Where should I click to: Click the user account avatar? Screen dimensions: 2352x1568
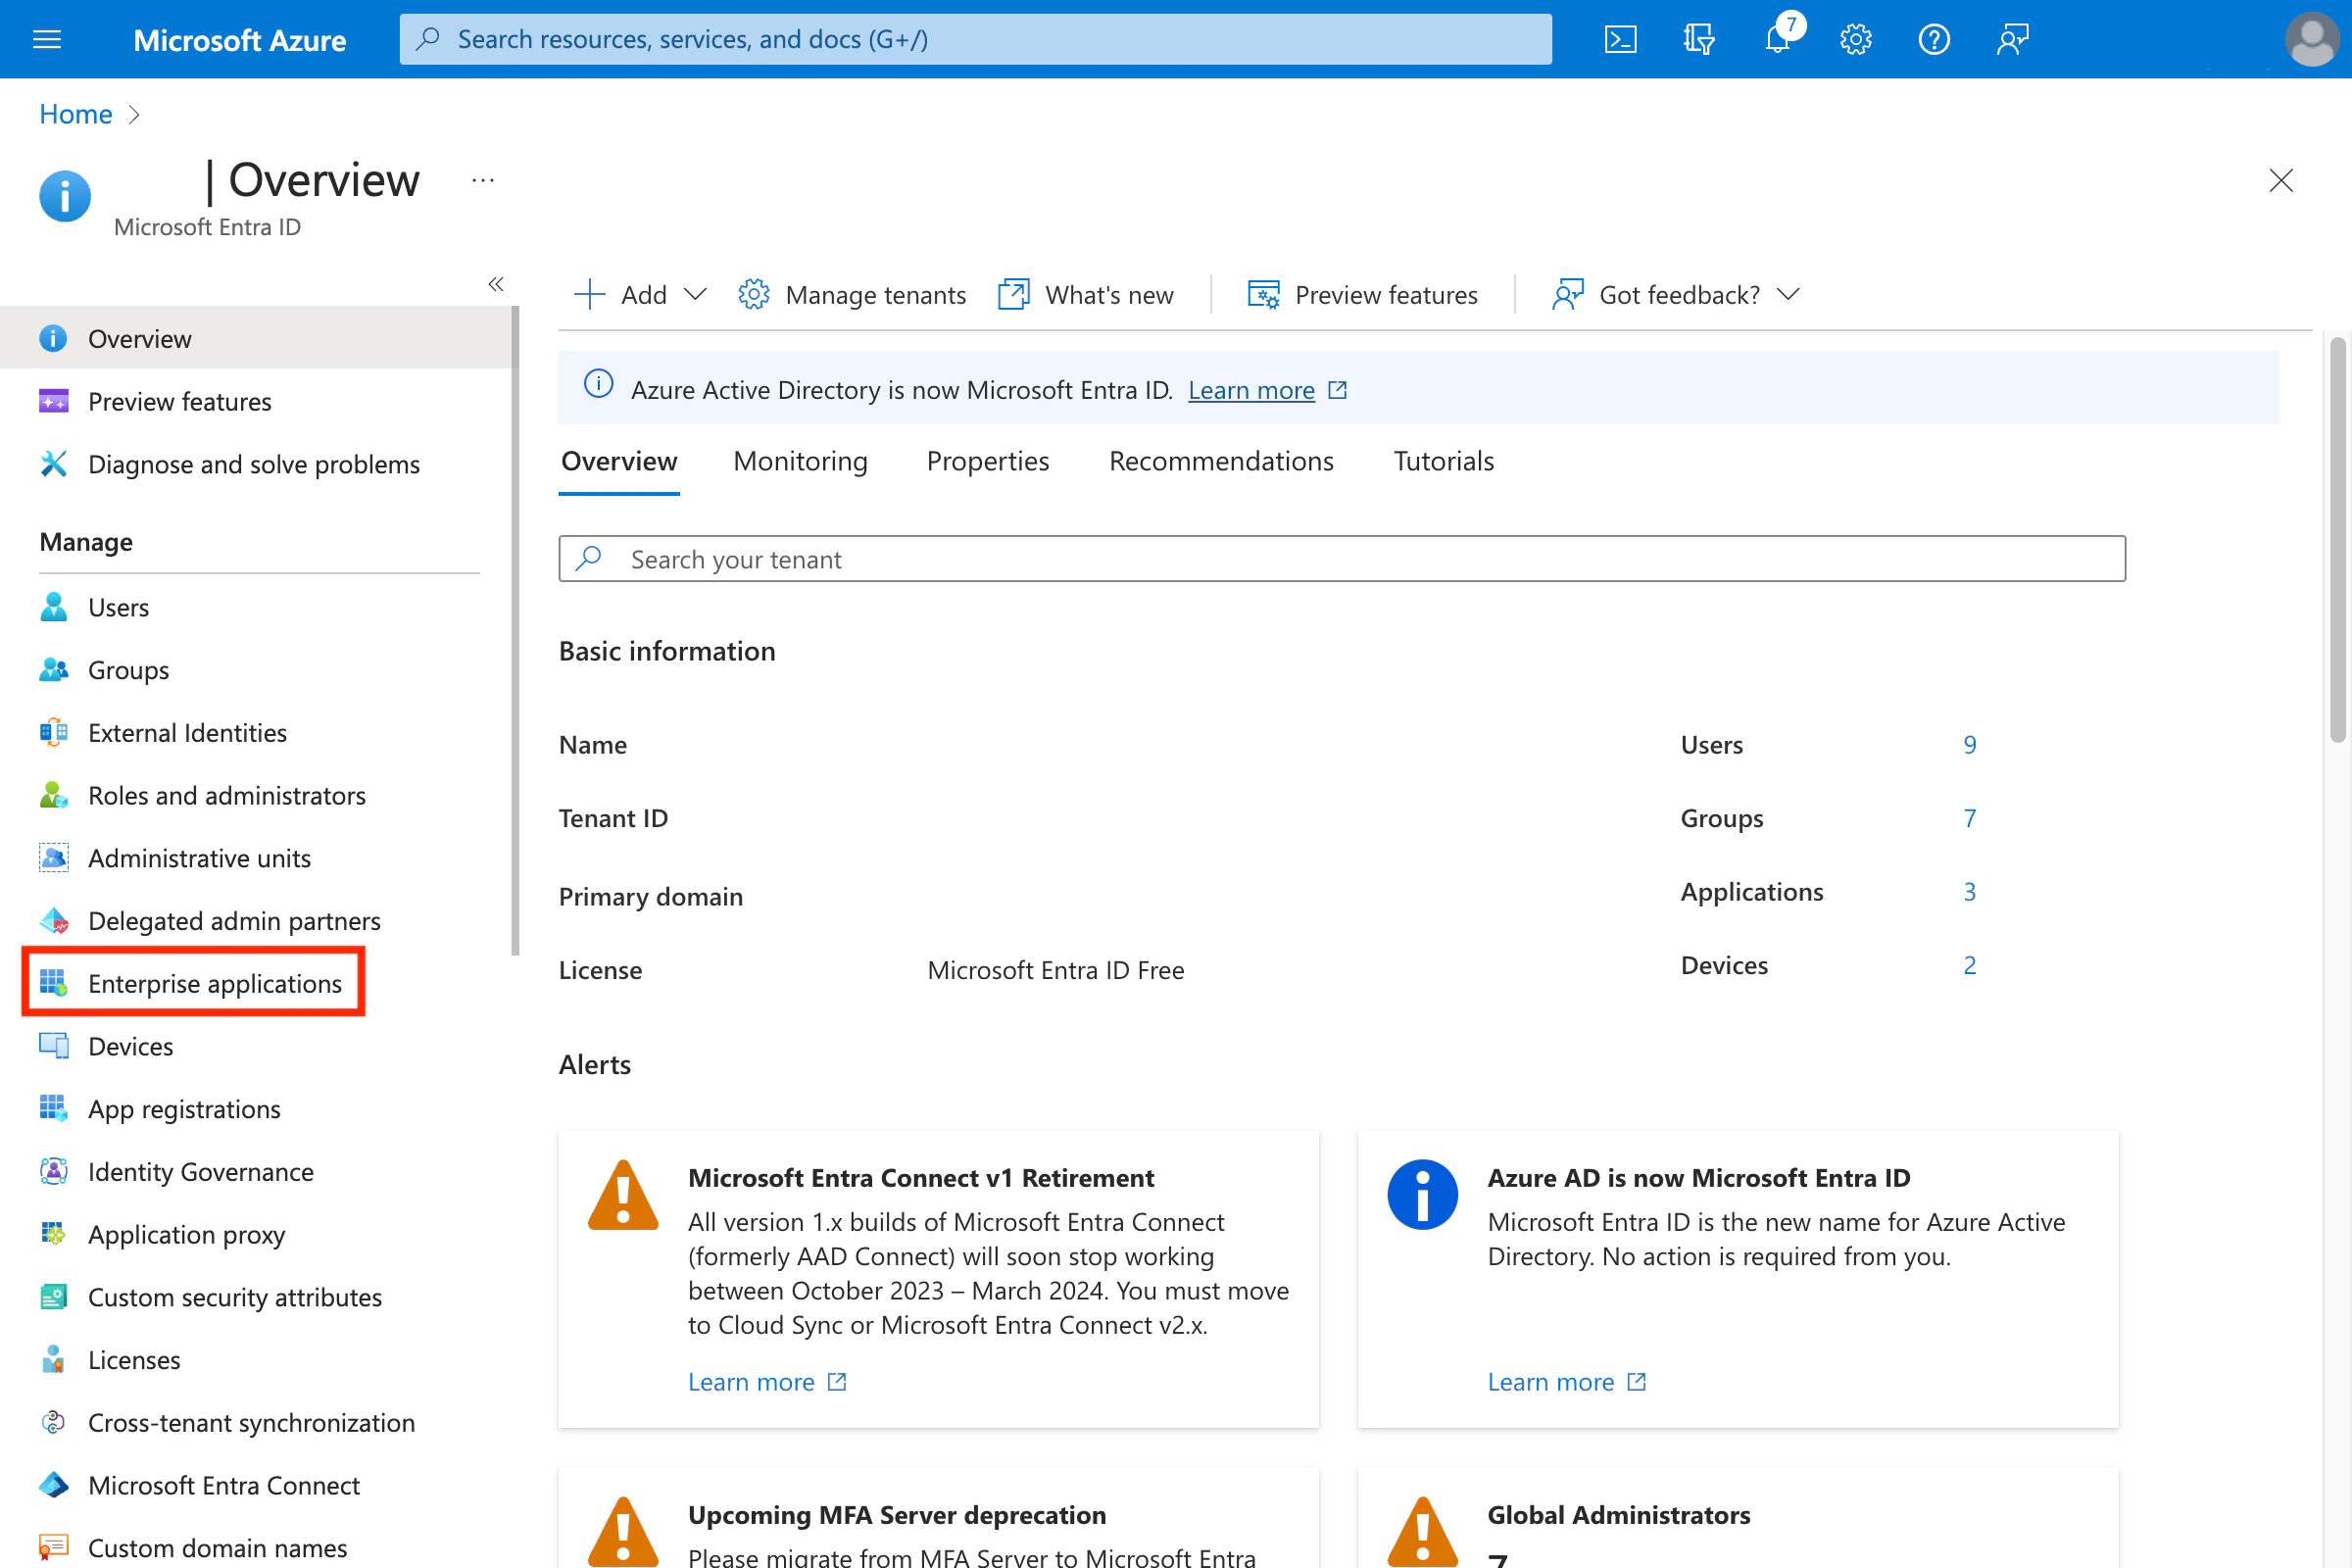click(2312, 39)
